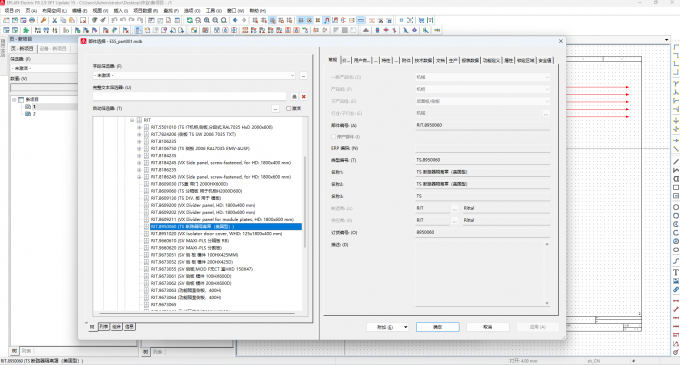Click the part number field RIT.8950060
Image resolution: width=680 pixels, height=365 pixels.
click(483, 125)
